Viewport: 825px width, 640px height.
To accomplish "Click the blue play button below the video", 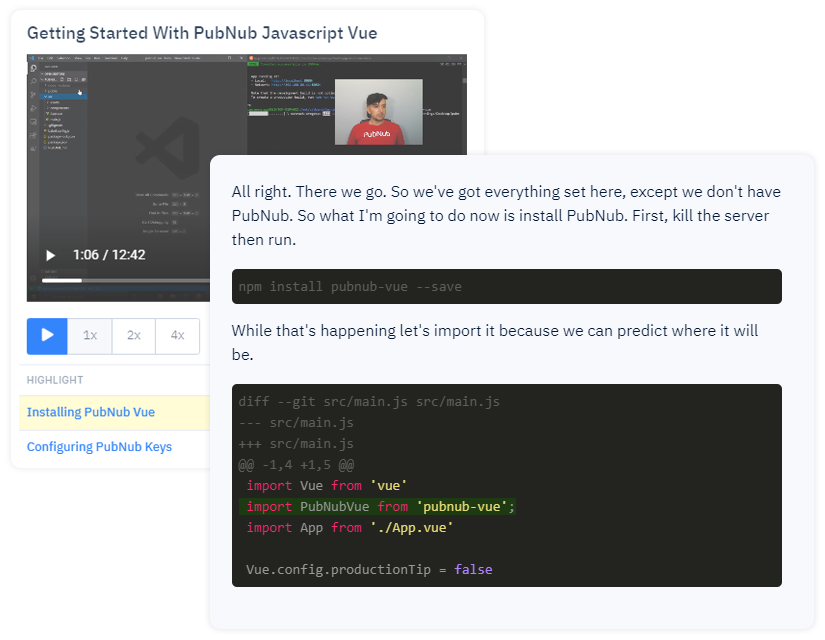I will point(47,336).
